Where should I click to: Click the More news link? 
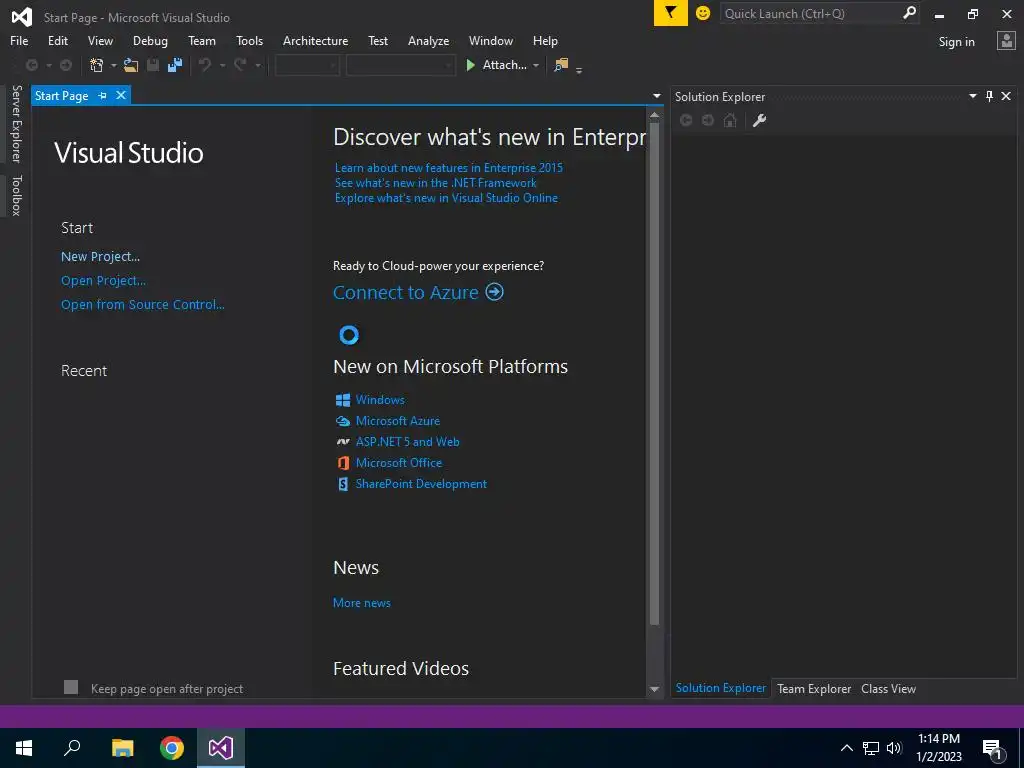point(362,603)
